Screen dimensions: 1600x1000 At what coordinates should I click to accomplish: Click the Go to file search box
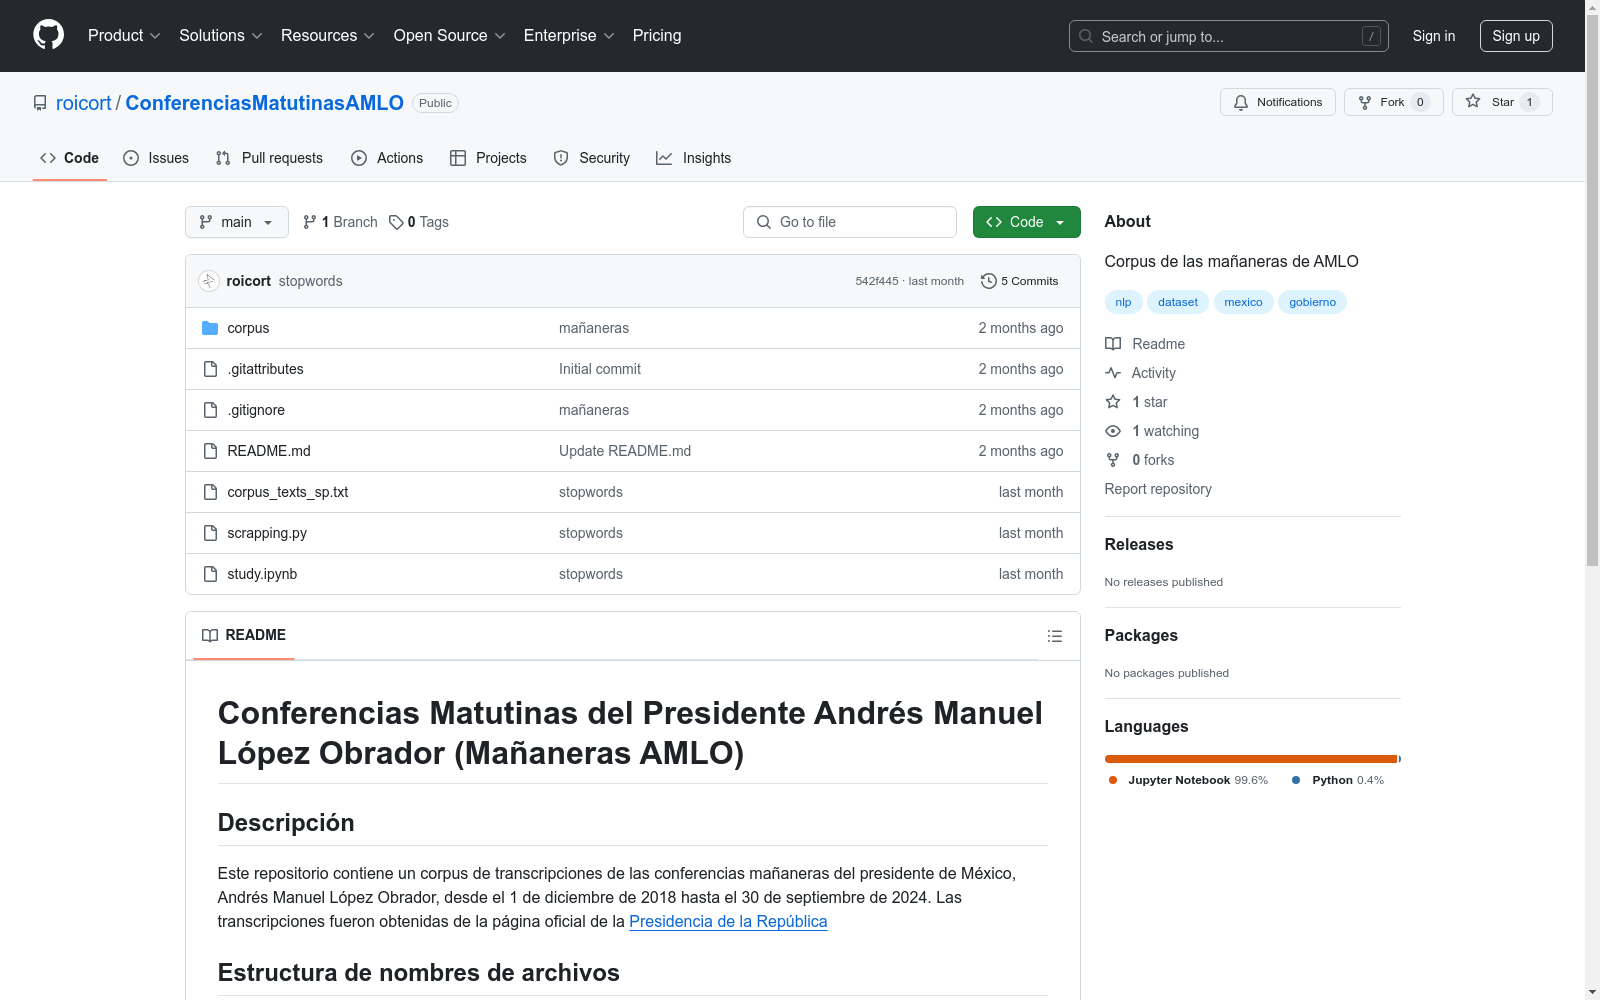[x=850, y=222]
